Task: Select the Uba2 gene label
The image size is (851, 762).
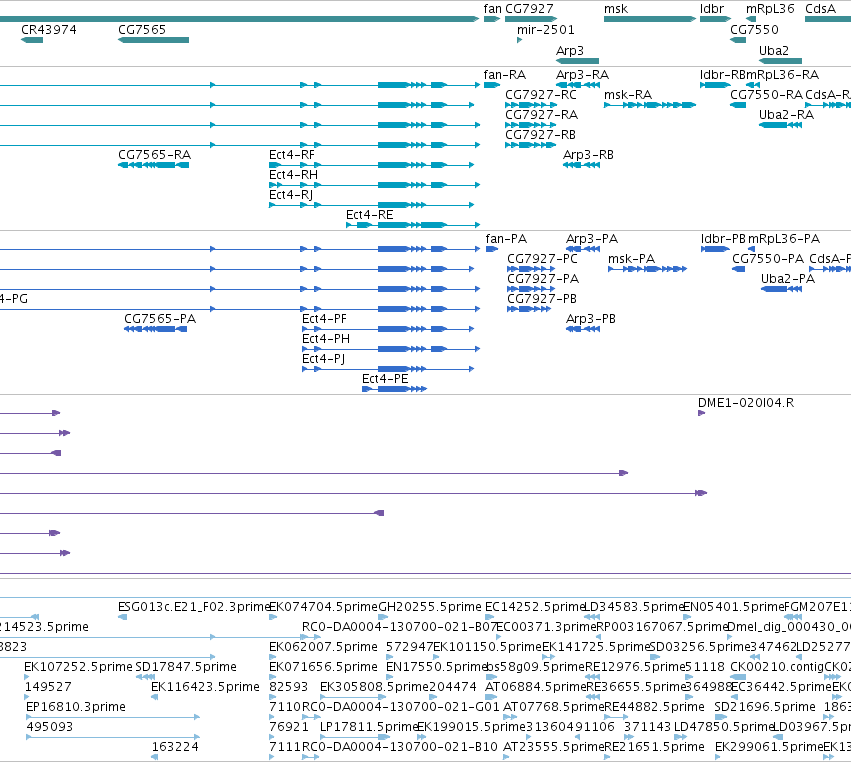Action: pos(774,50)
